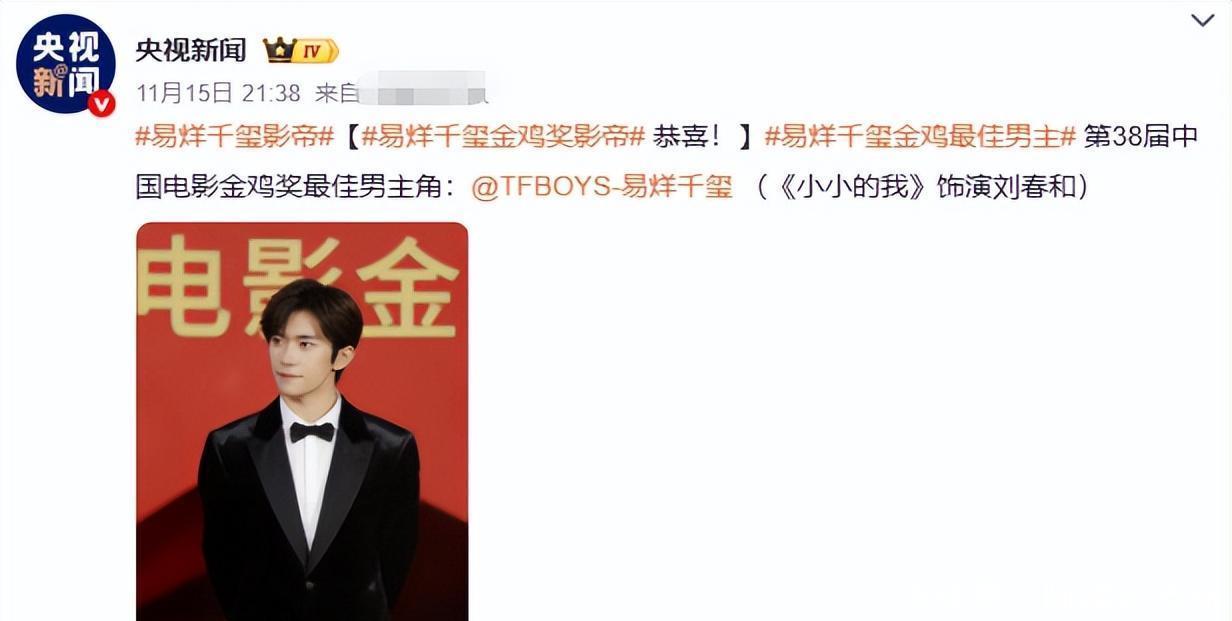Click the black bow tie in the photo
Screen dimensions: 1232x621
coord(312,431)
